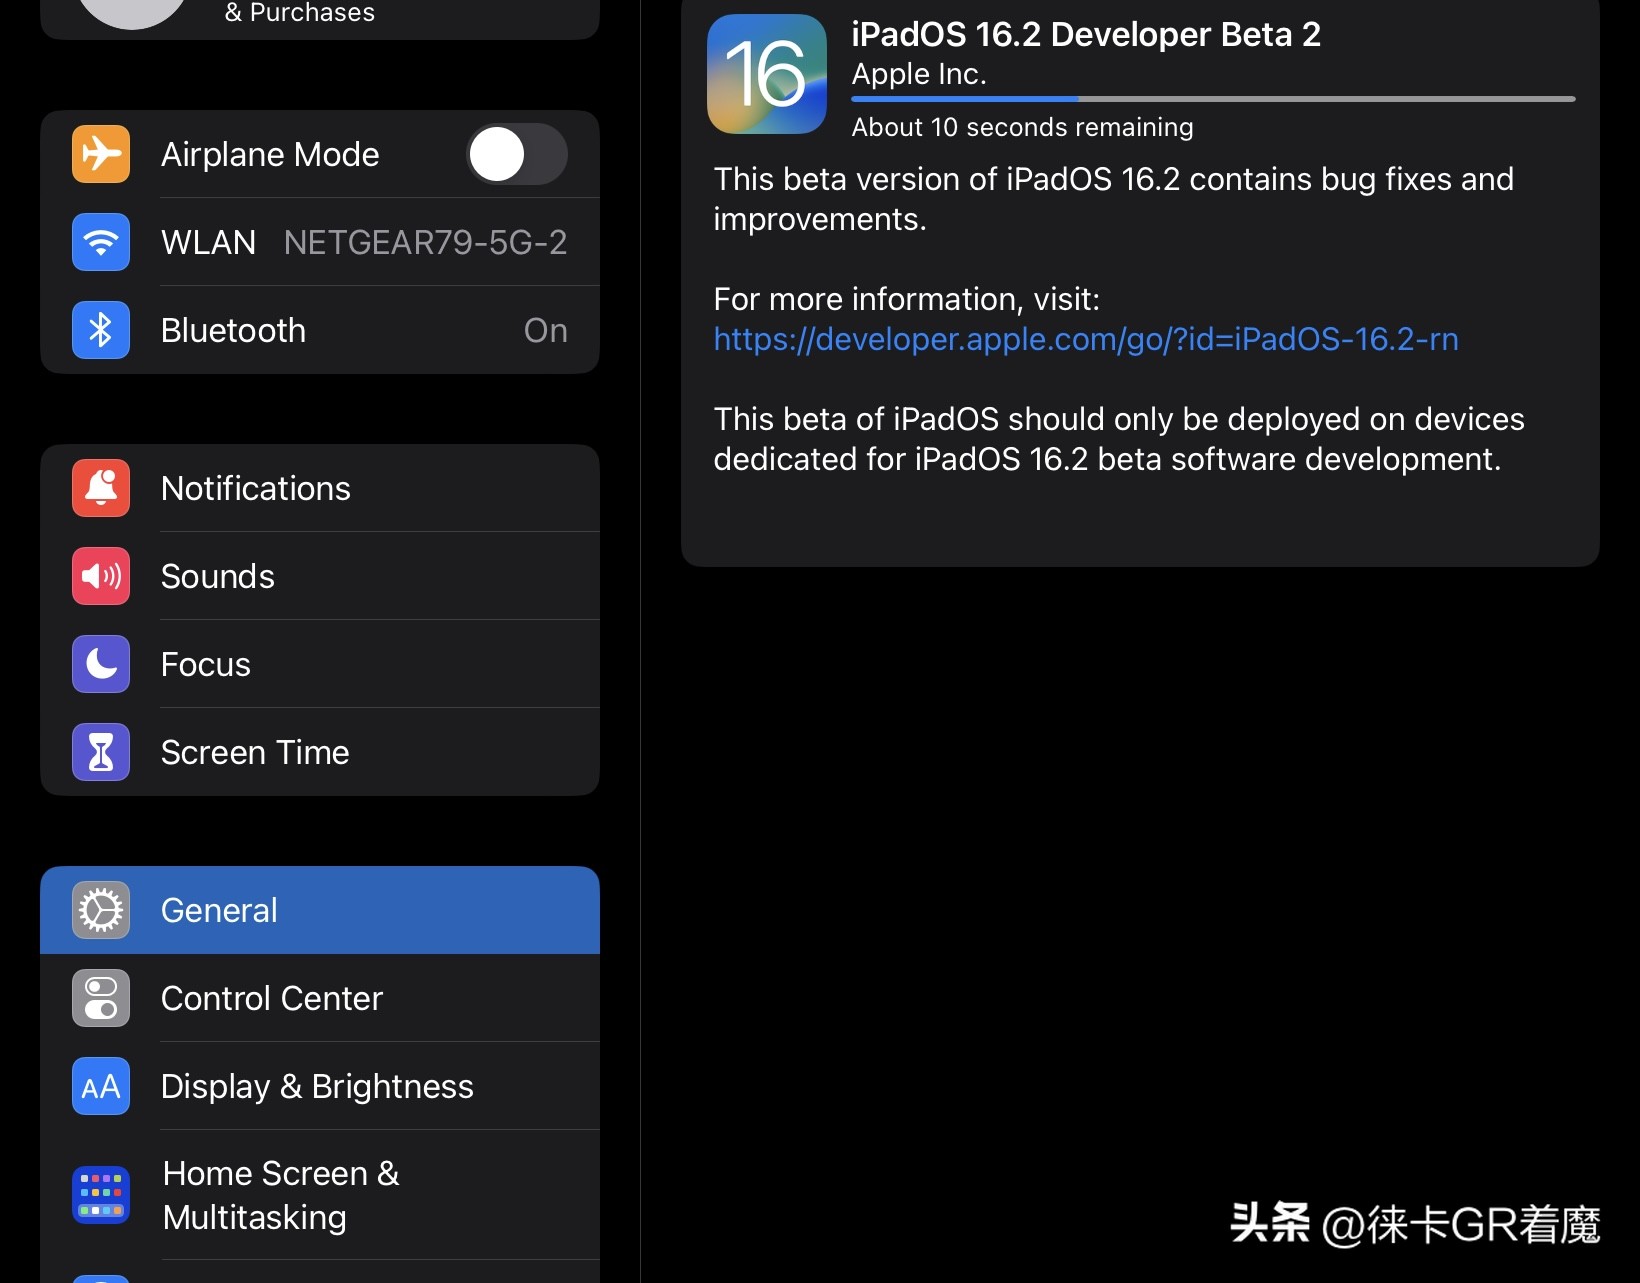Tap the iPadOS 16.2 Developer Beta 2 title
Image resolution: width=1640 pixels, height=1283 pixels.
[x=1086, y=34]
